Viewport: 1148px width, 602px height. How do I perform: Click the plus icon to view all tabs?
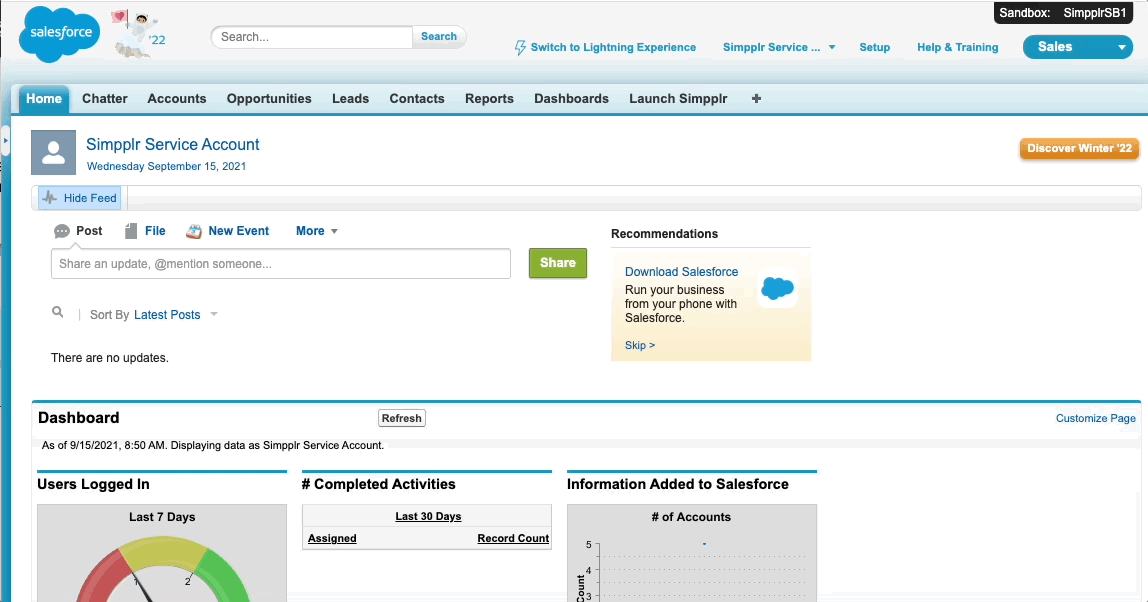pos(756,99)
